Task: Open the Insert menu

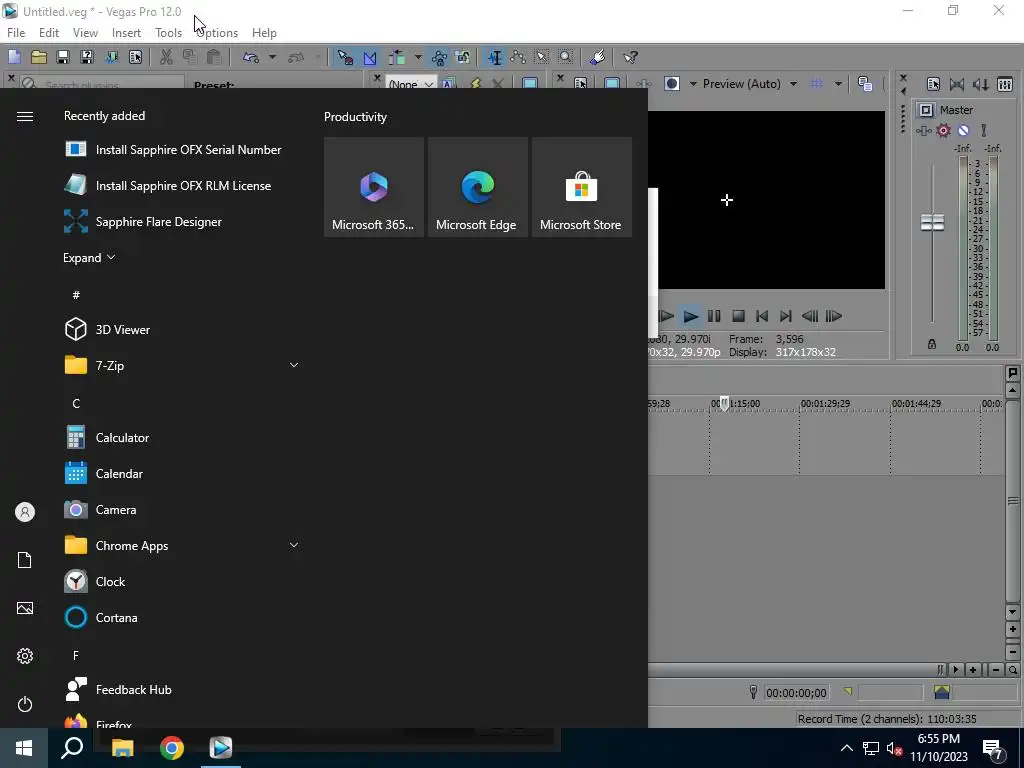Action: [x=126, y=33]
